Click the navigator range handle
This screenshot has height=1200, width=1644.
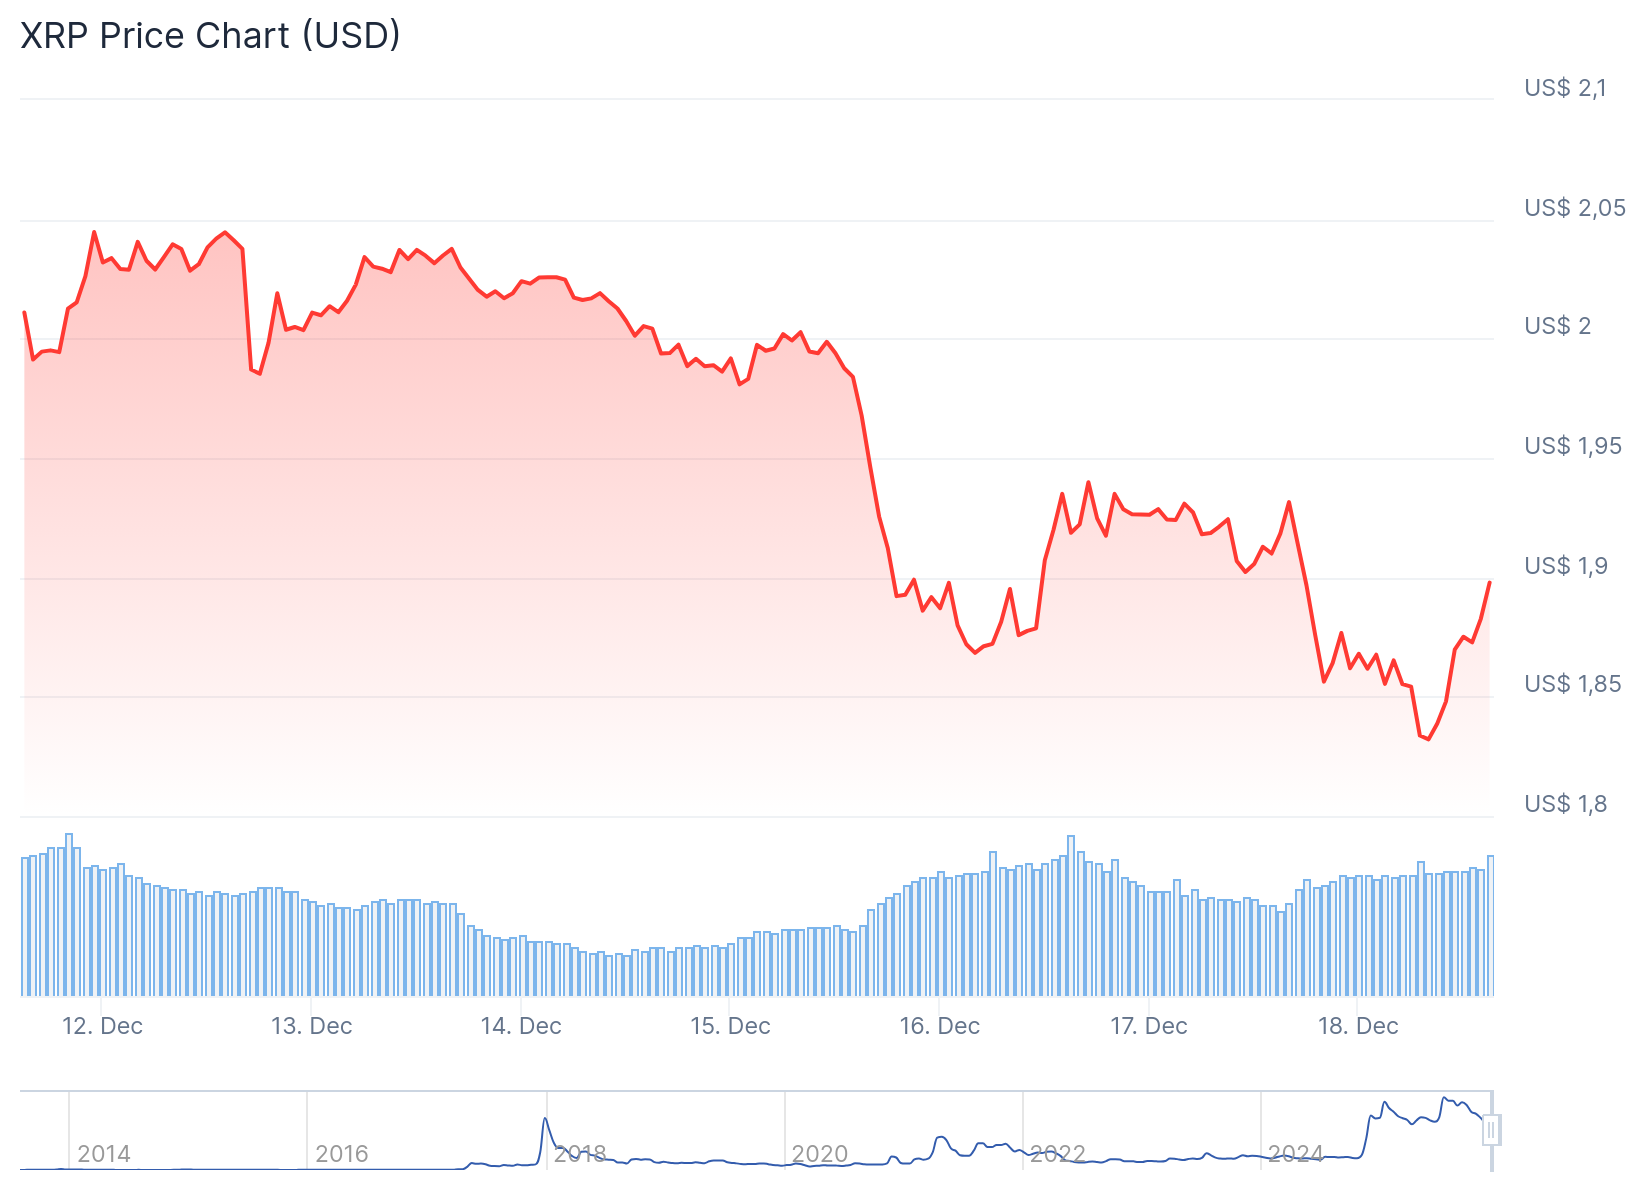point(1491,1131)
